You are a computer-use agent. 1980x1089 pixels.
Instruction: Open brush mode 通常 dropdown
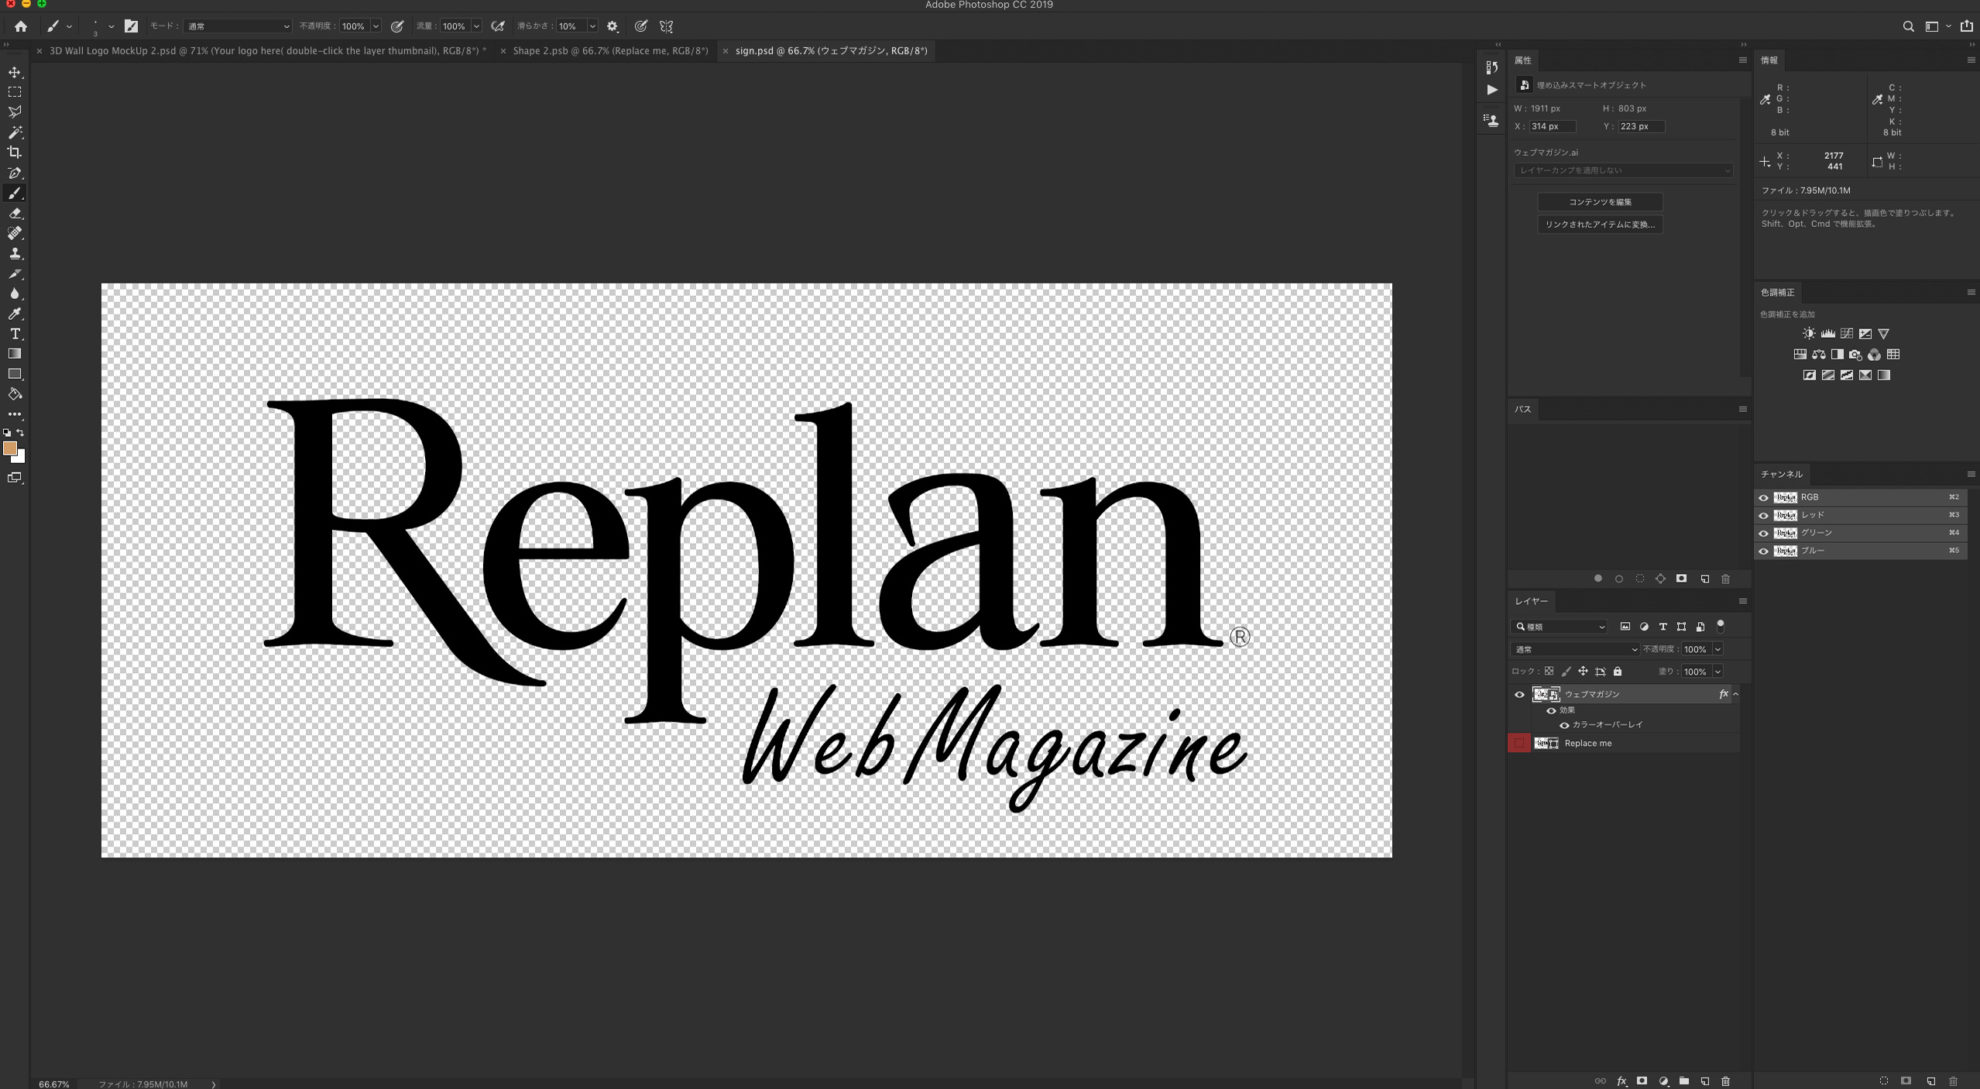pyautogui.click(x=237, y=26)
